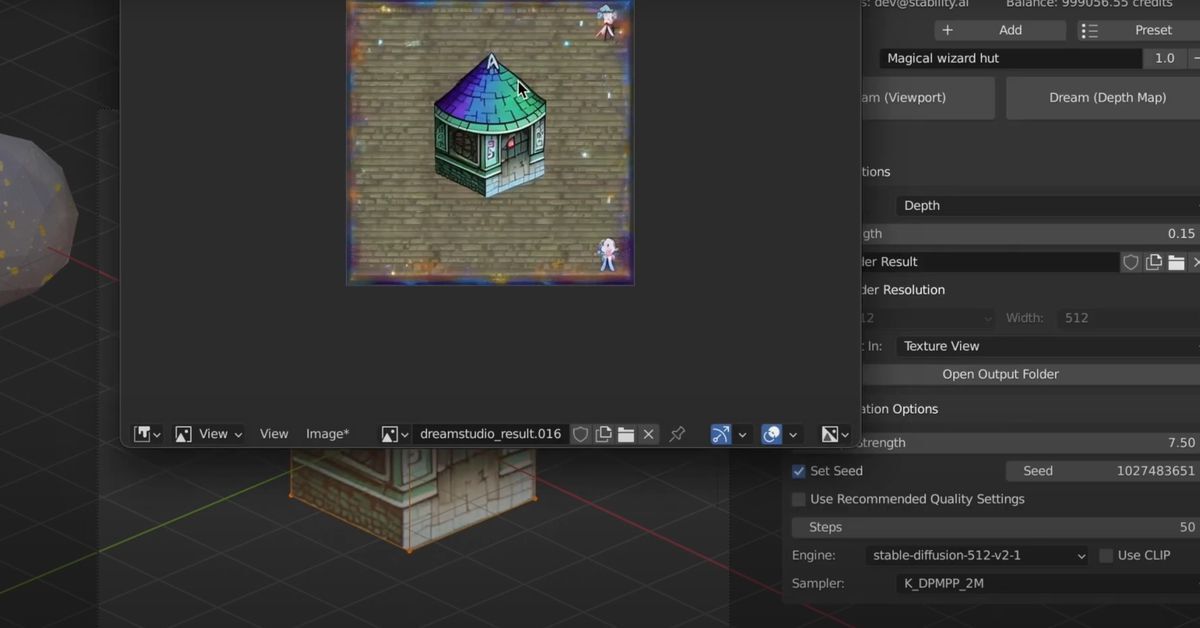Open image file via folder icon in image editor

click(626, 434)
